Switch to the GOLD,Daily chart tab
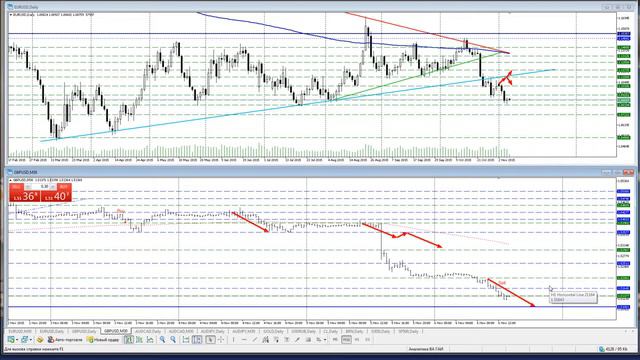This screenshot has width=640, height=360. click(273, 331)
